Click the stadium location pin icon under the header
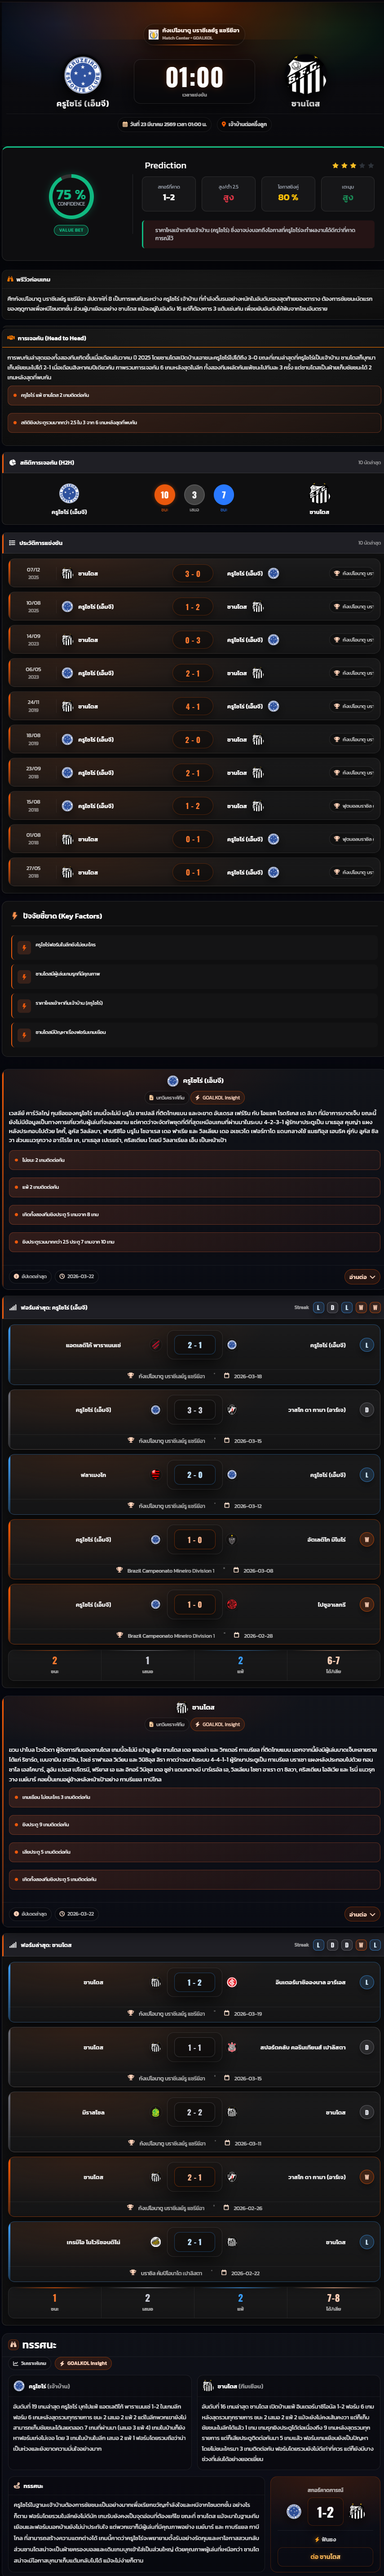Screen dimensions: 384x2576 click(223, 125)
